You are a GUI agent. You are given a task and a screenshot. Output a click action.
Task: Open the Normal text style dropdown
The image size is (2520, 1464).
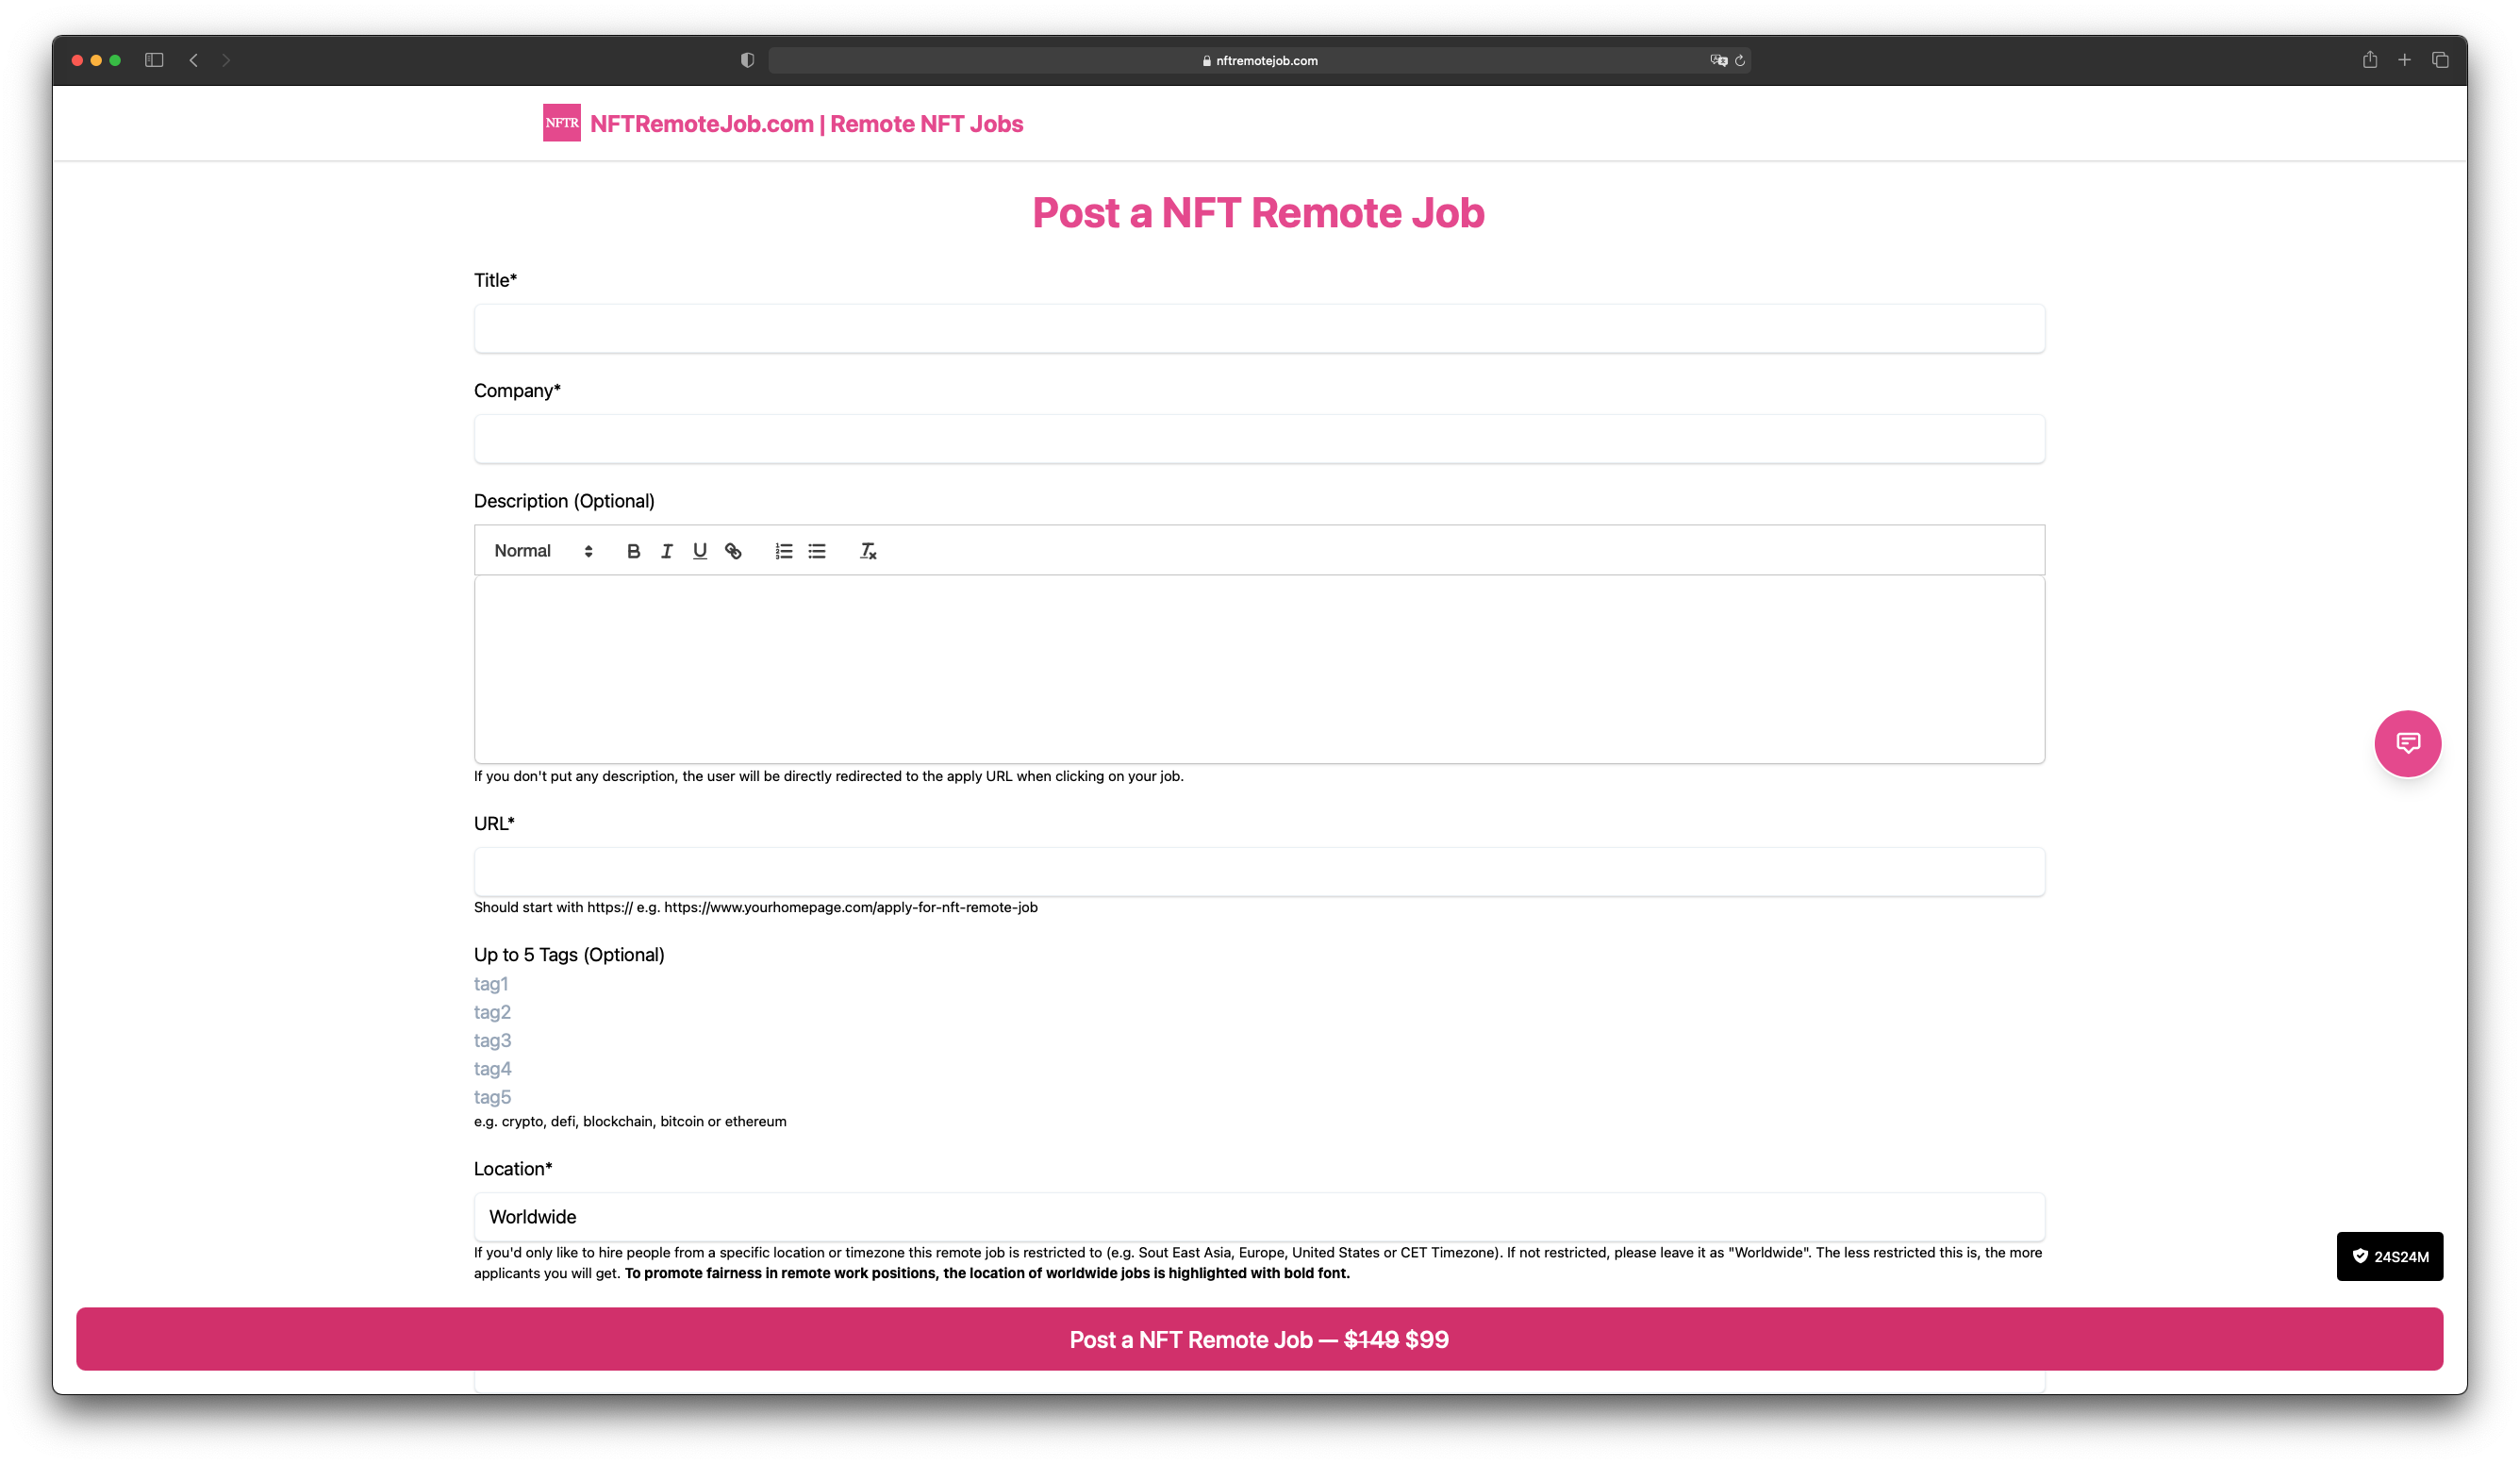click(x=543, y=551)
